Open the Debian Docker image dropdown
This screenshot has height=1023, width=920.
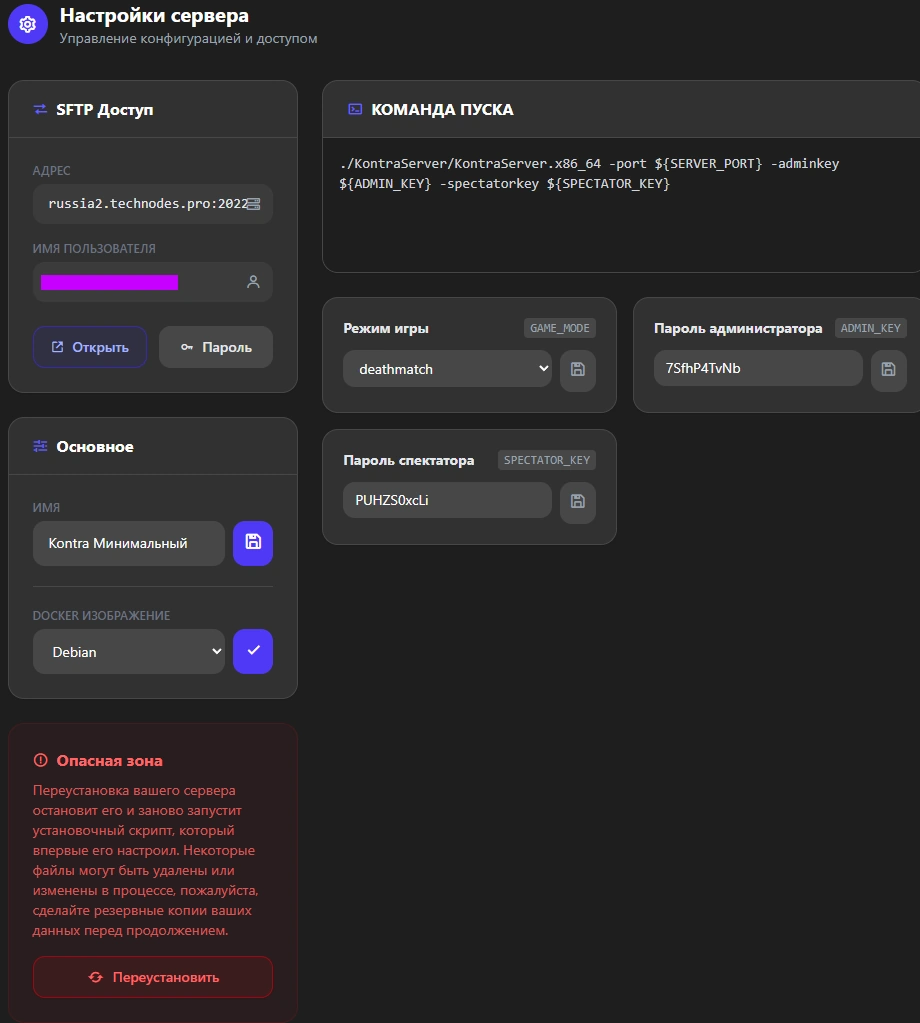[x=129, y=651]
